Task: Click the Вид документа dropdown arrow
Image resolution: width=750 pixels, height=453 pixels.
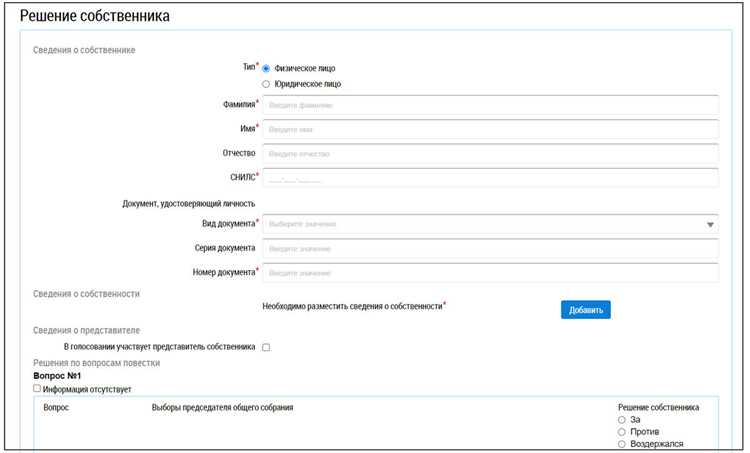Action: click(x=710, y=224)
